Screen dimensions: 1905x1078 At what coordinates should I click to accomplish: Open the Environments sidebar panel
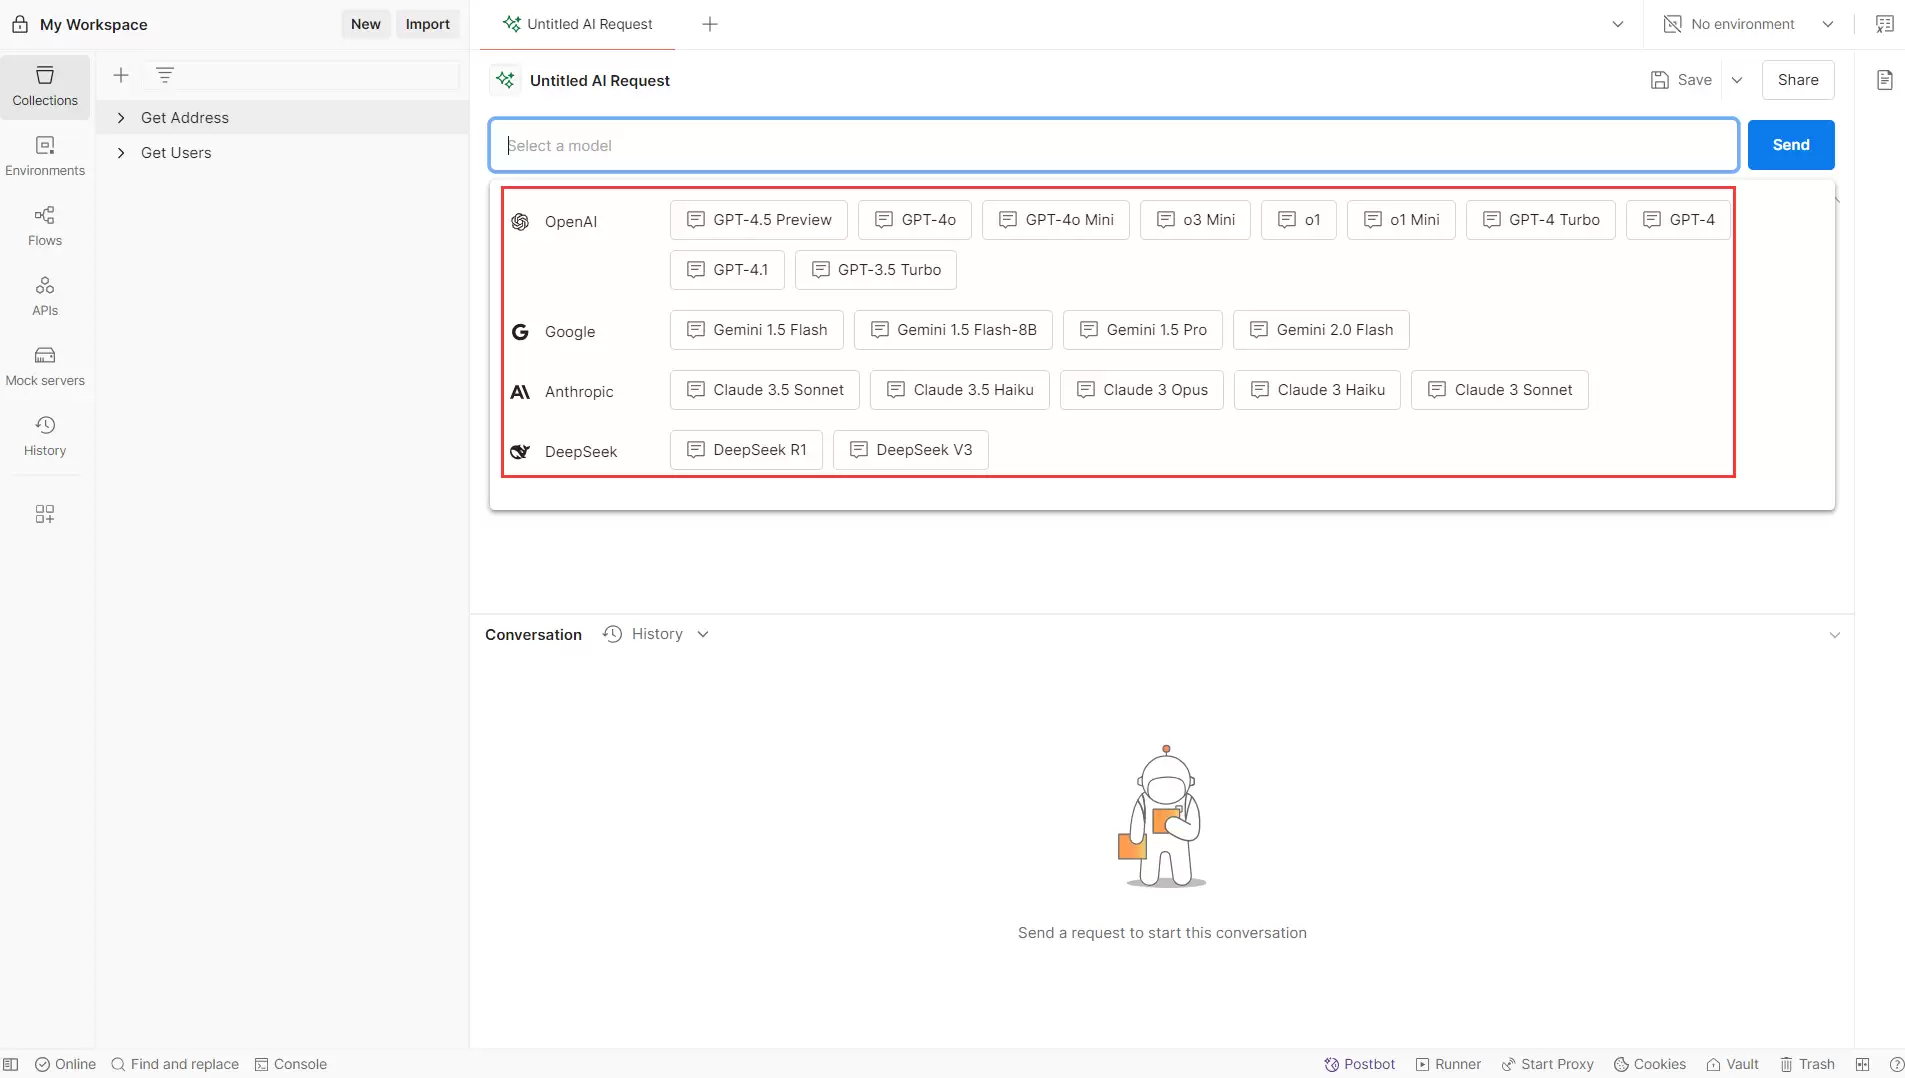(x=45, y=157)
